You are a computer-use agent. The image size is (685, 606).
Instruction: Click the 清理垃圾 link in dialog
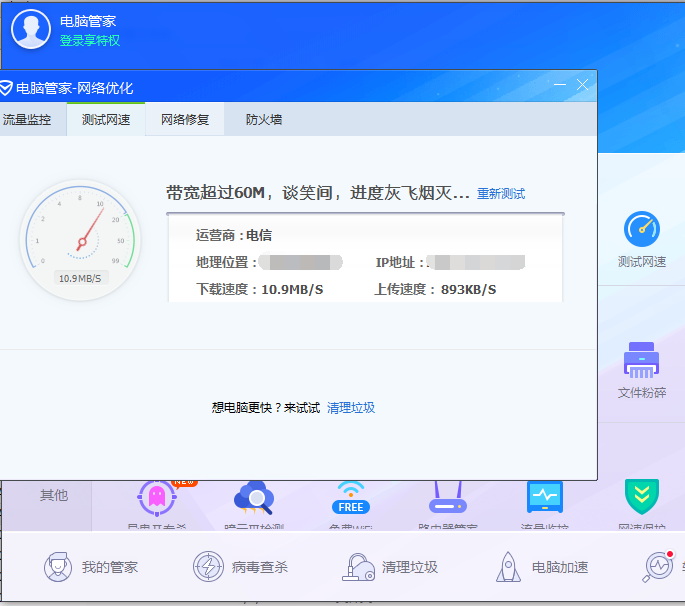(351, 408)
